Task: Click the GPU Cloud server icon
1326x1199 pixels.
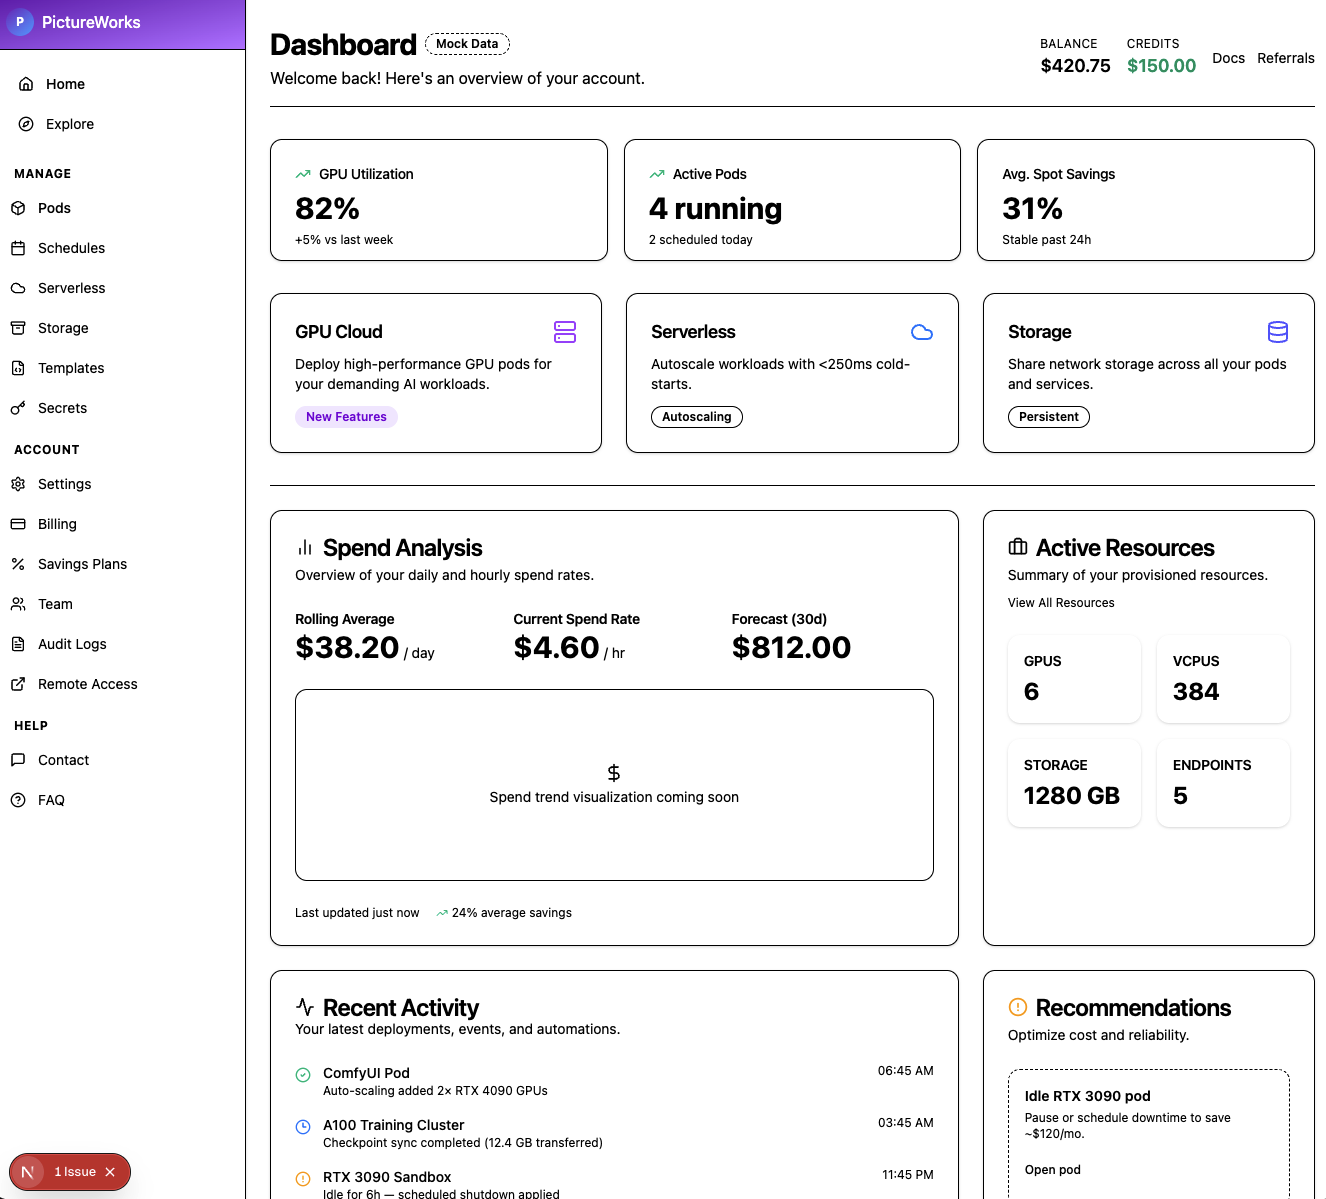Action: tap(565, 332)
